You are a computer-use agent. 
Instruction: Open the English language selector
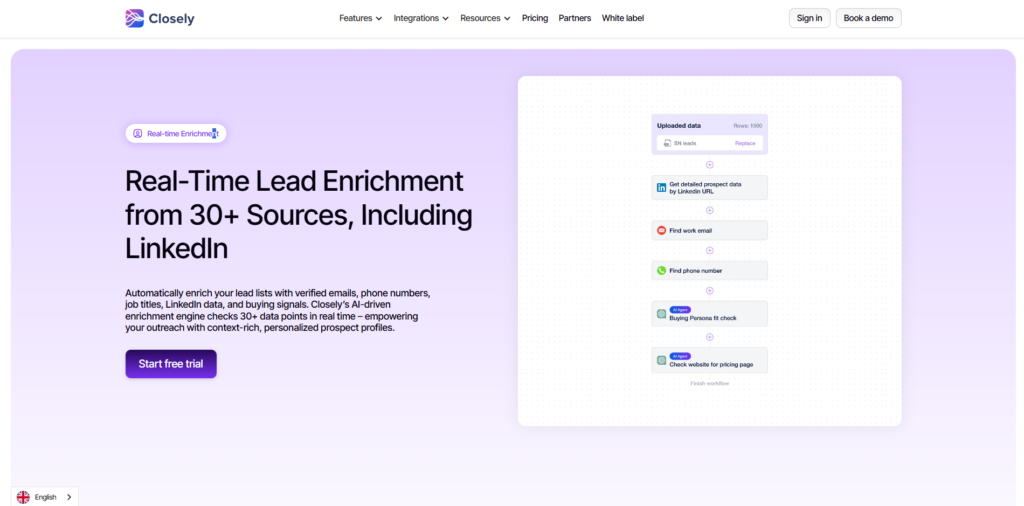(x=45, y=497)
